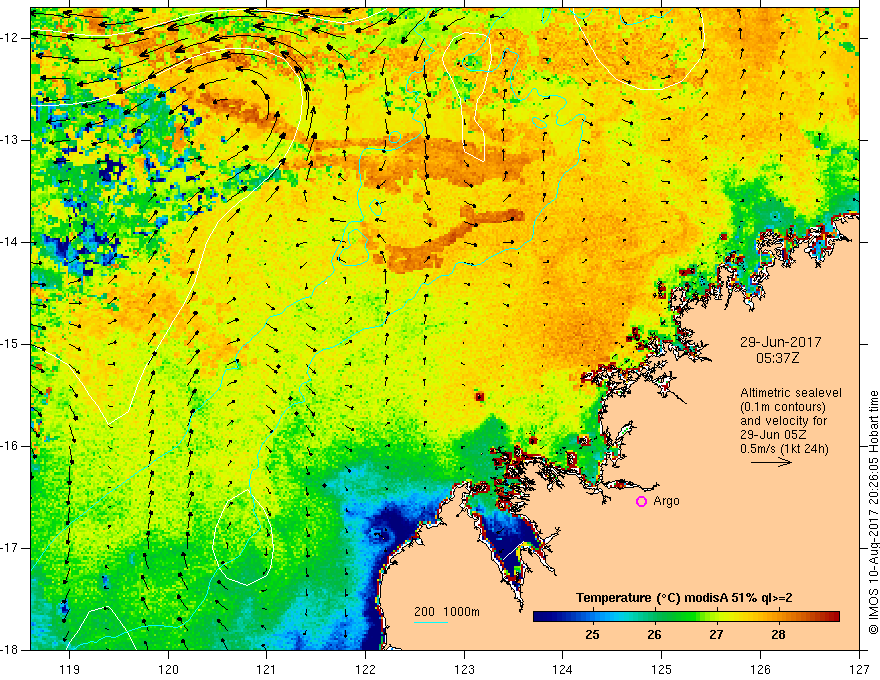Click longitude axis label '123'
Image resolution: width=880 pixels, height=680 pixels.
tap(464, 669)
